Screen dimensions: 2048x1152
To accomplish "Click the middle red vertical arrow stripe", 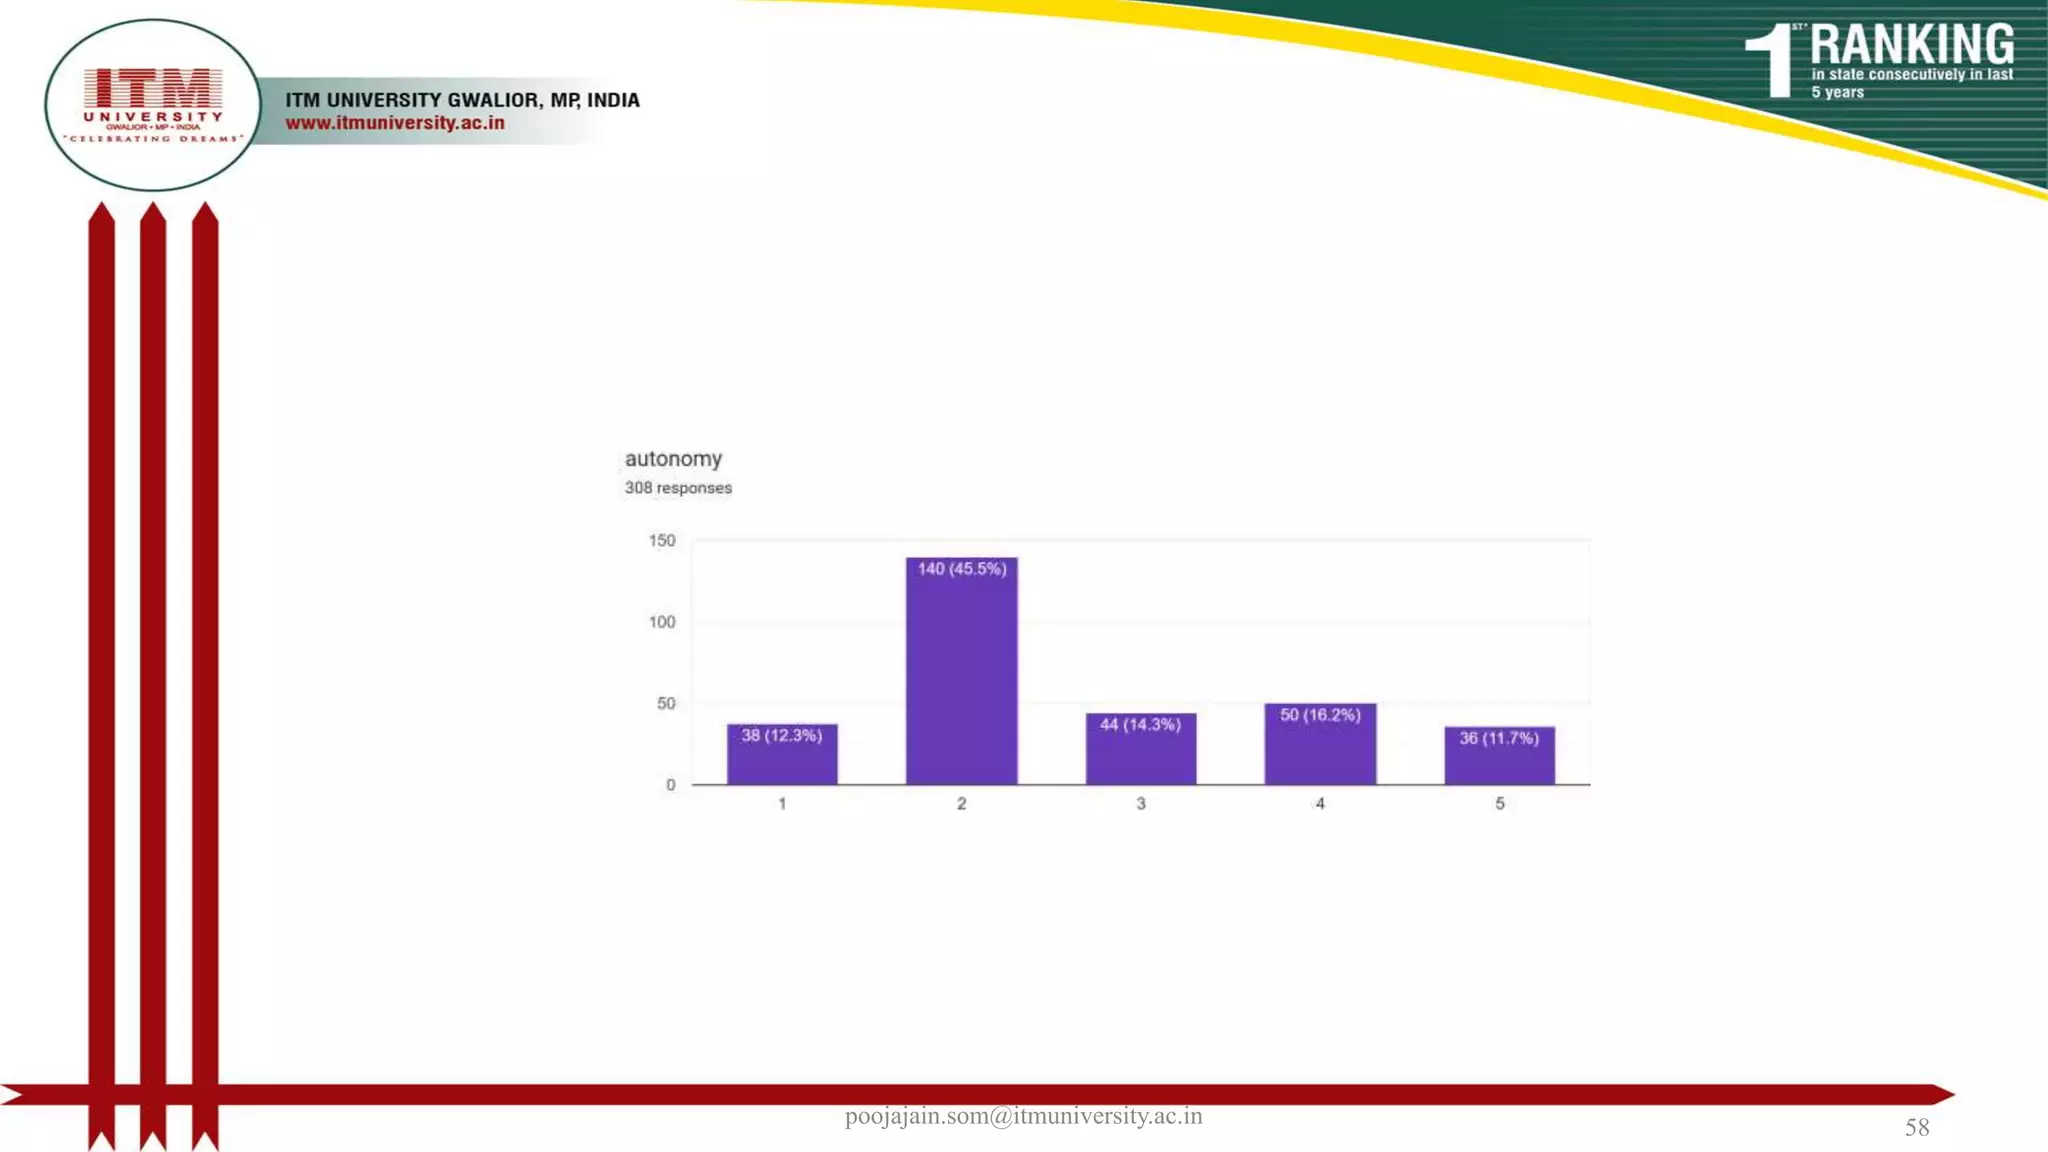I will point(153,640).
